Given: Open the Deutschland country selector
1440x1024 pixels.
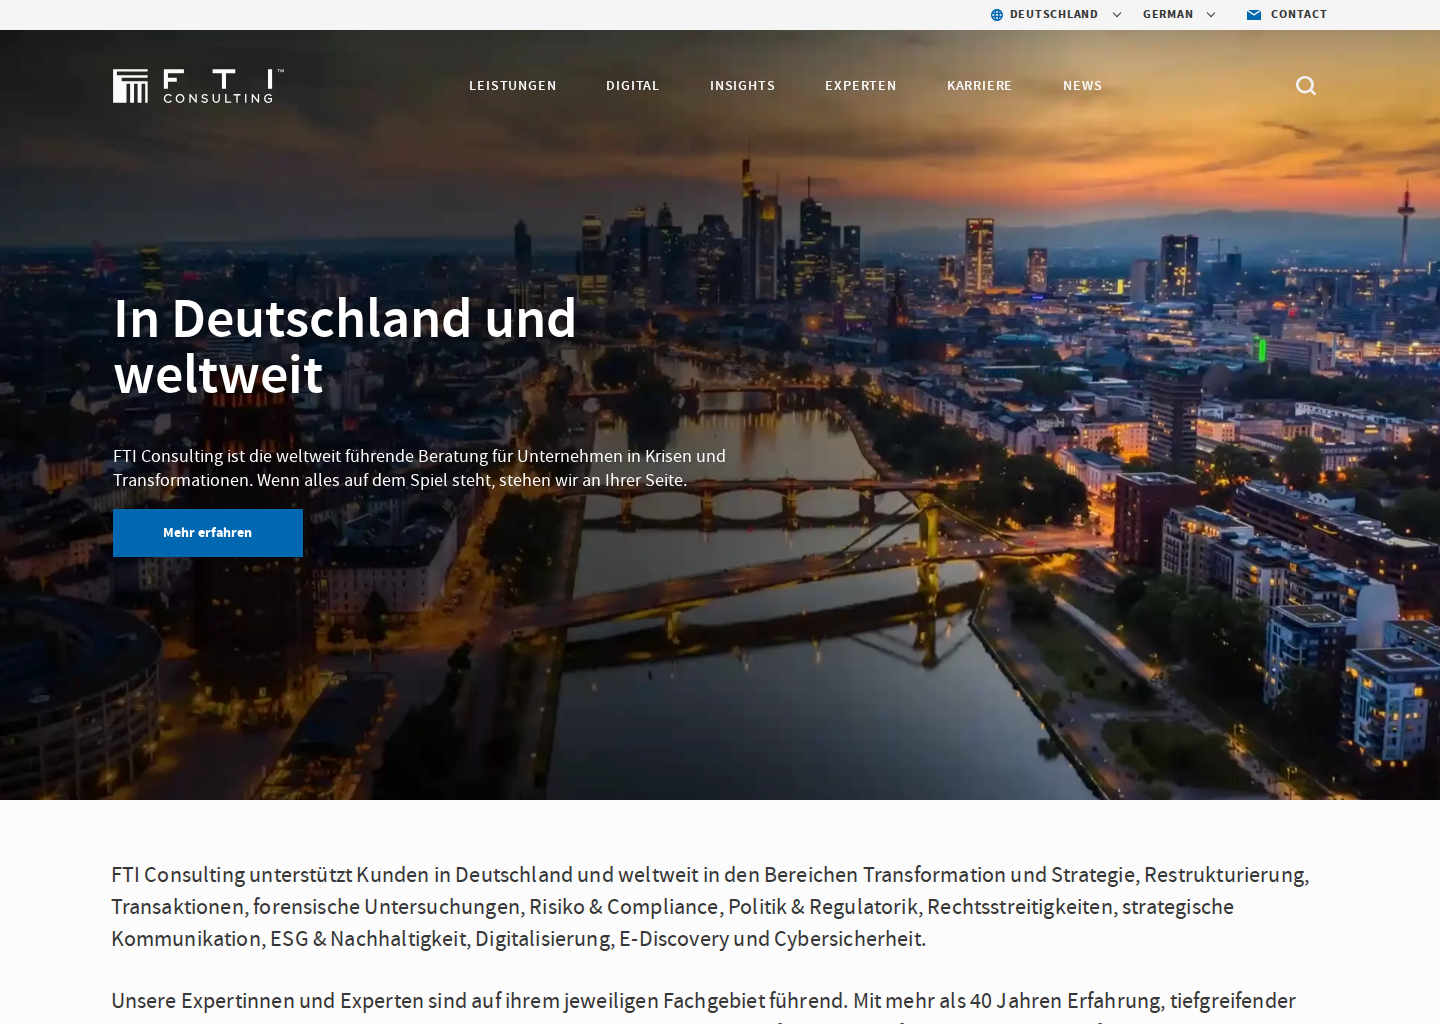Looking at the screenshot, I should [1054, 15].
